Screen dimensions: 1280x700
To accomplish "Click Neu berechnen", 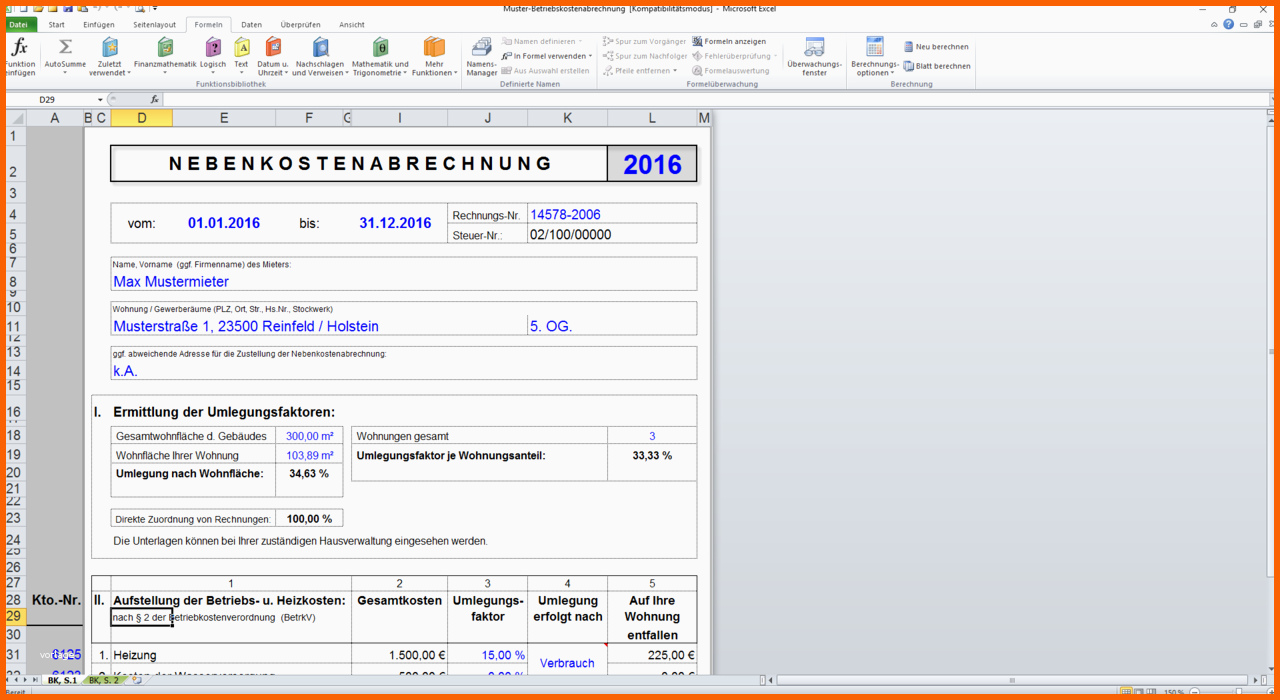I will coord(936,47).
